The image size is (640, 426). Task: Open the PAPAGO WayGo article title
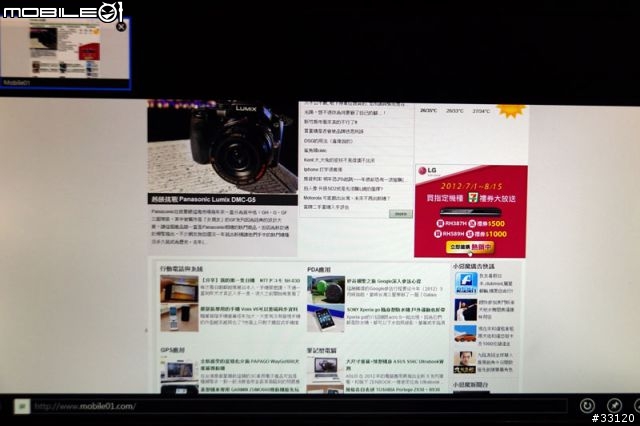point(250,364)
